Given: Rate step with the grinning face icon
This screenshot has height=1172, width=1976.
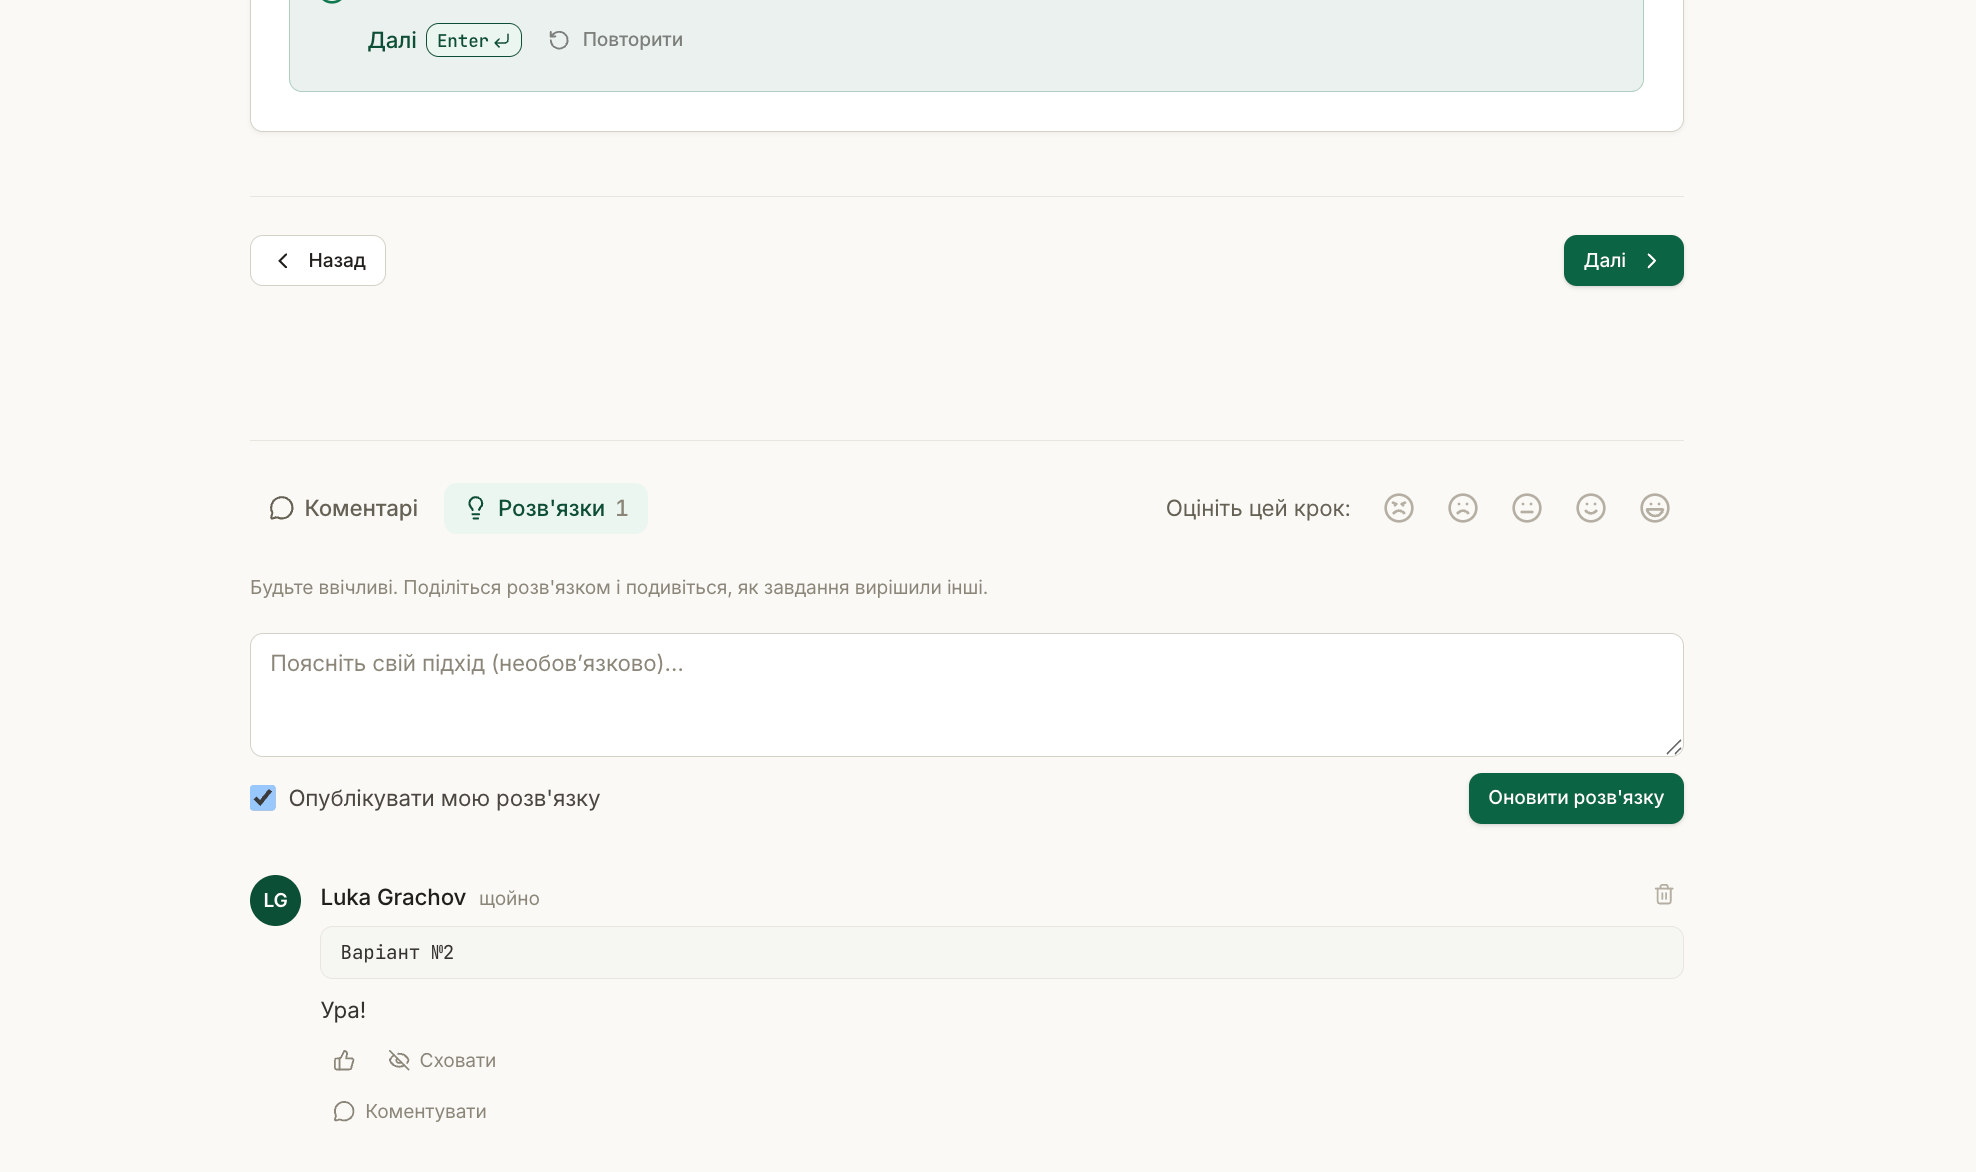Looking at the screenshot, I should (1655, 508).
